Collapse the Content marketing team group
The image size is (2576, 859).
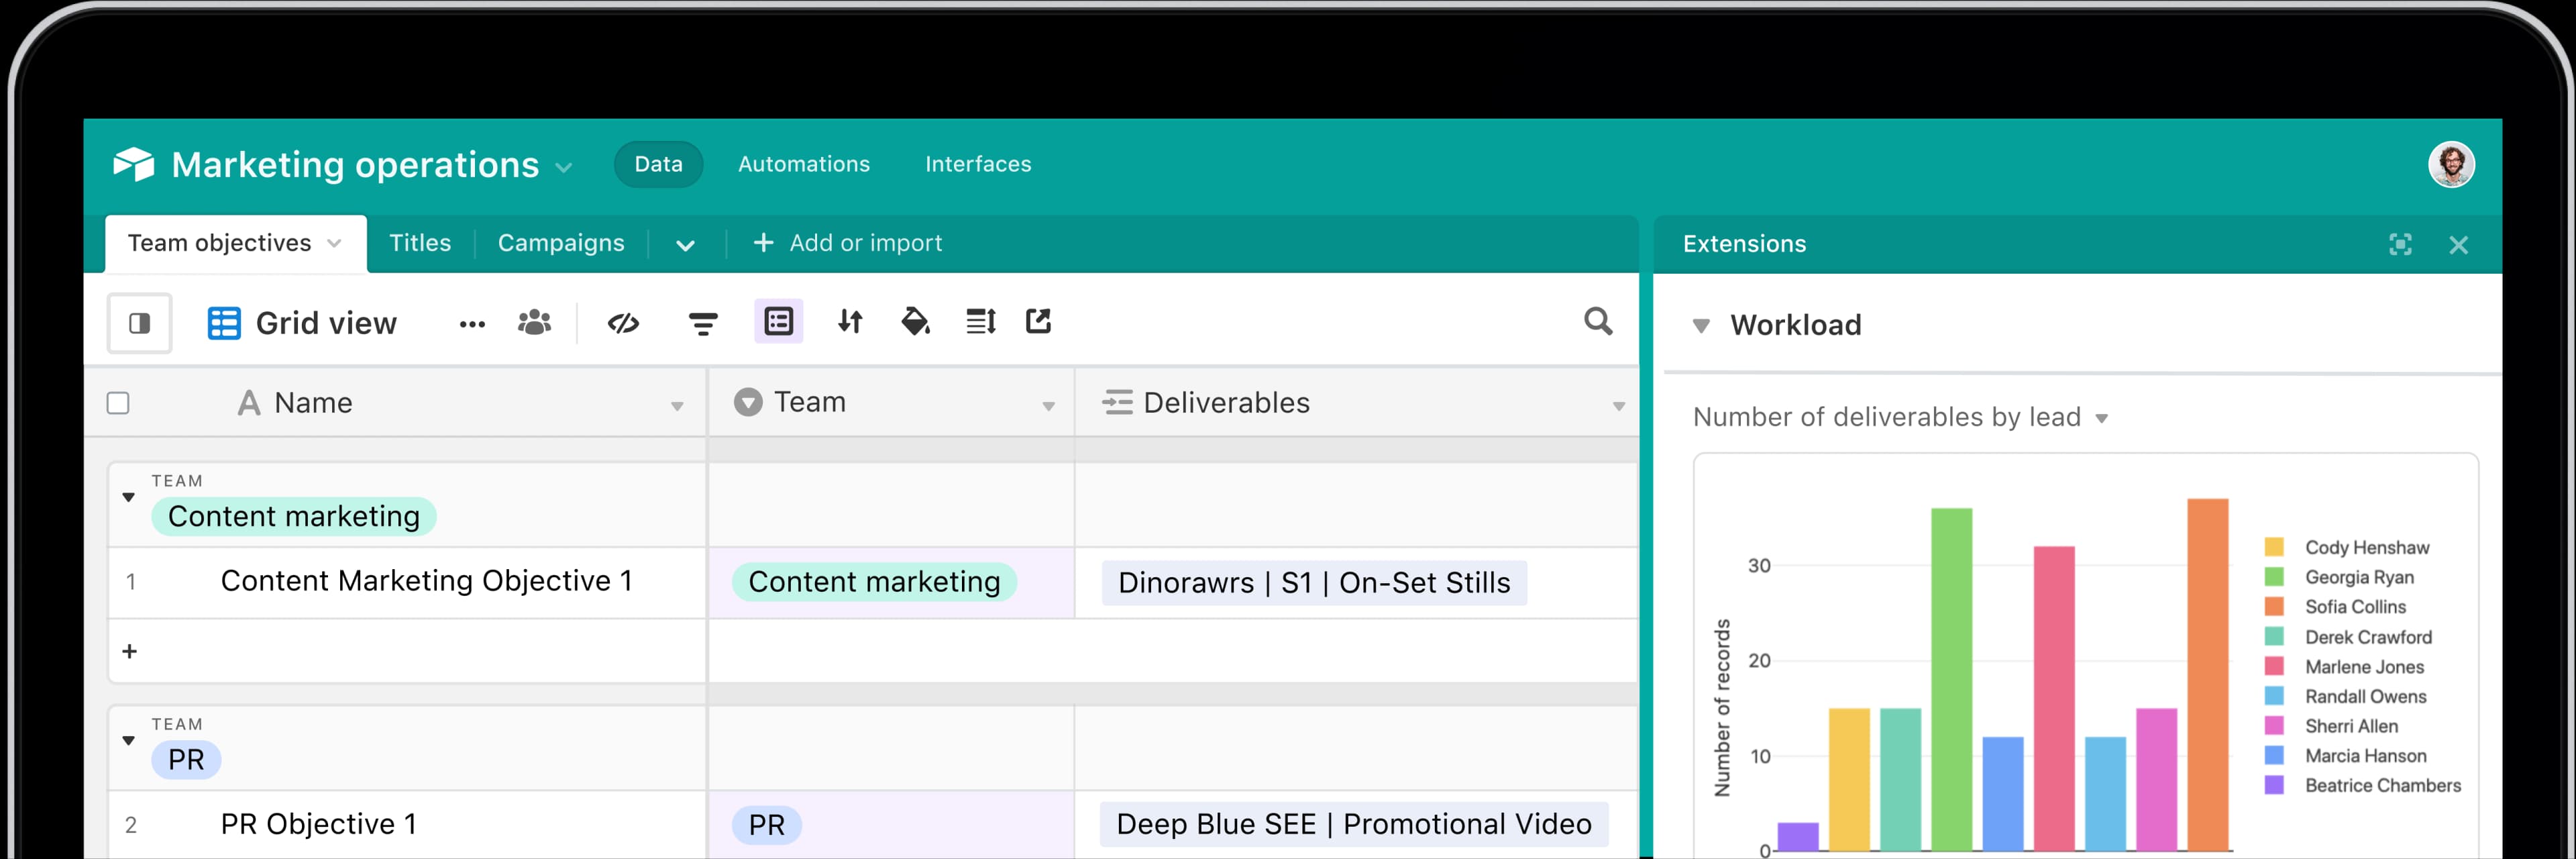click(x=128, y=497)
